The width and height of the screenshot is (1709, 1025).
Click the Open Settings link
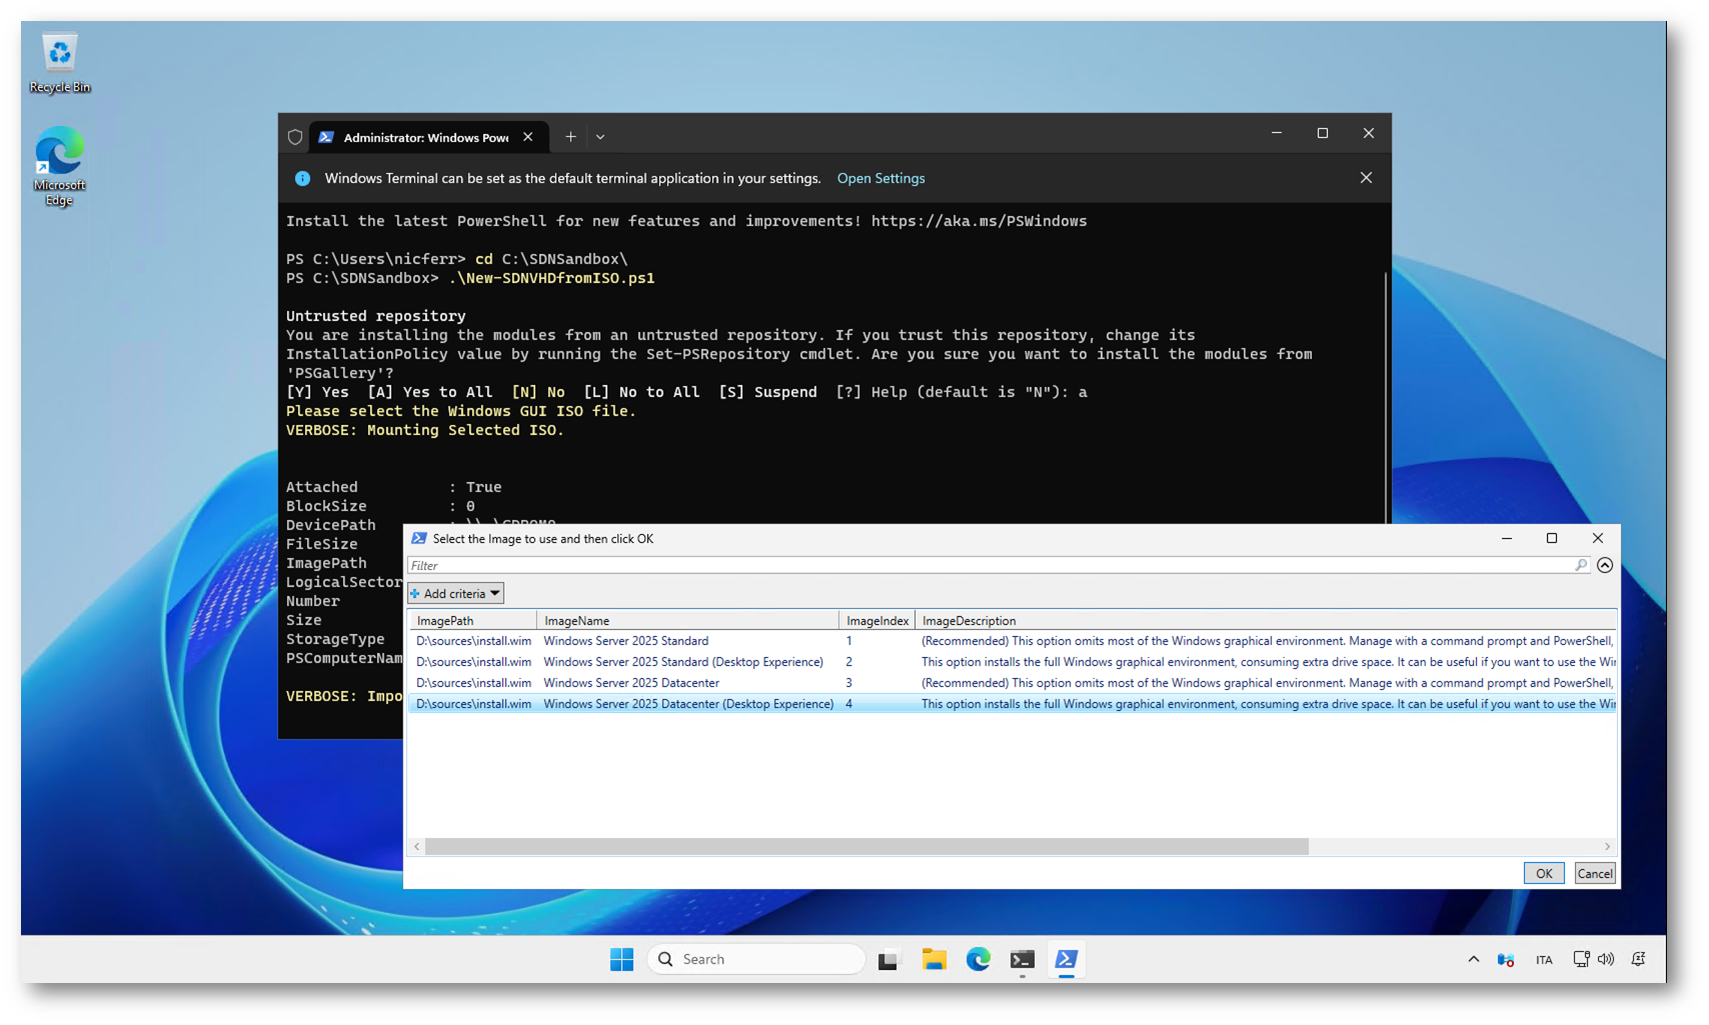coord(880,178)
